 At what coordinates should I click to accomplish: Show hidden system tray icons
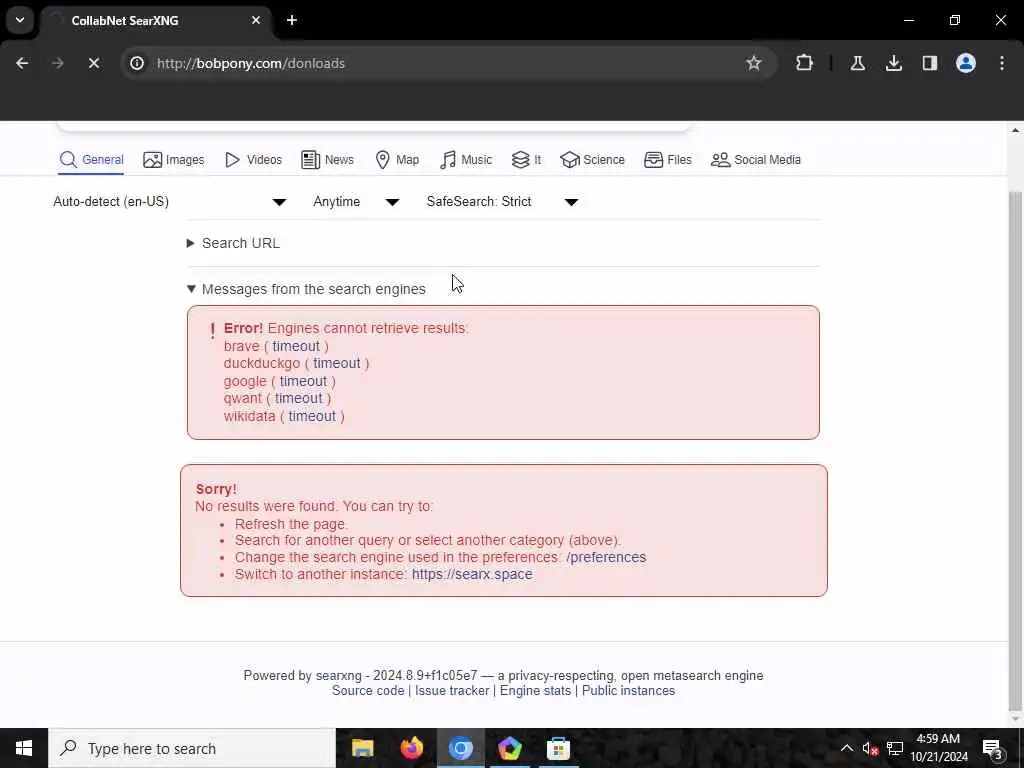pos(846,748)
